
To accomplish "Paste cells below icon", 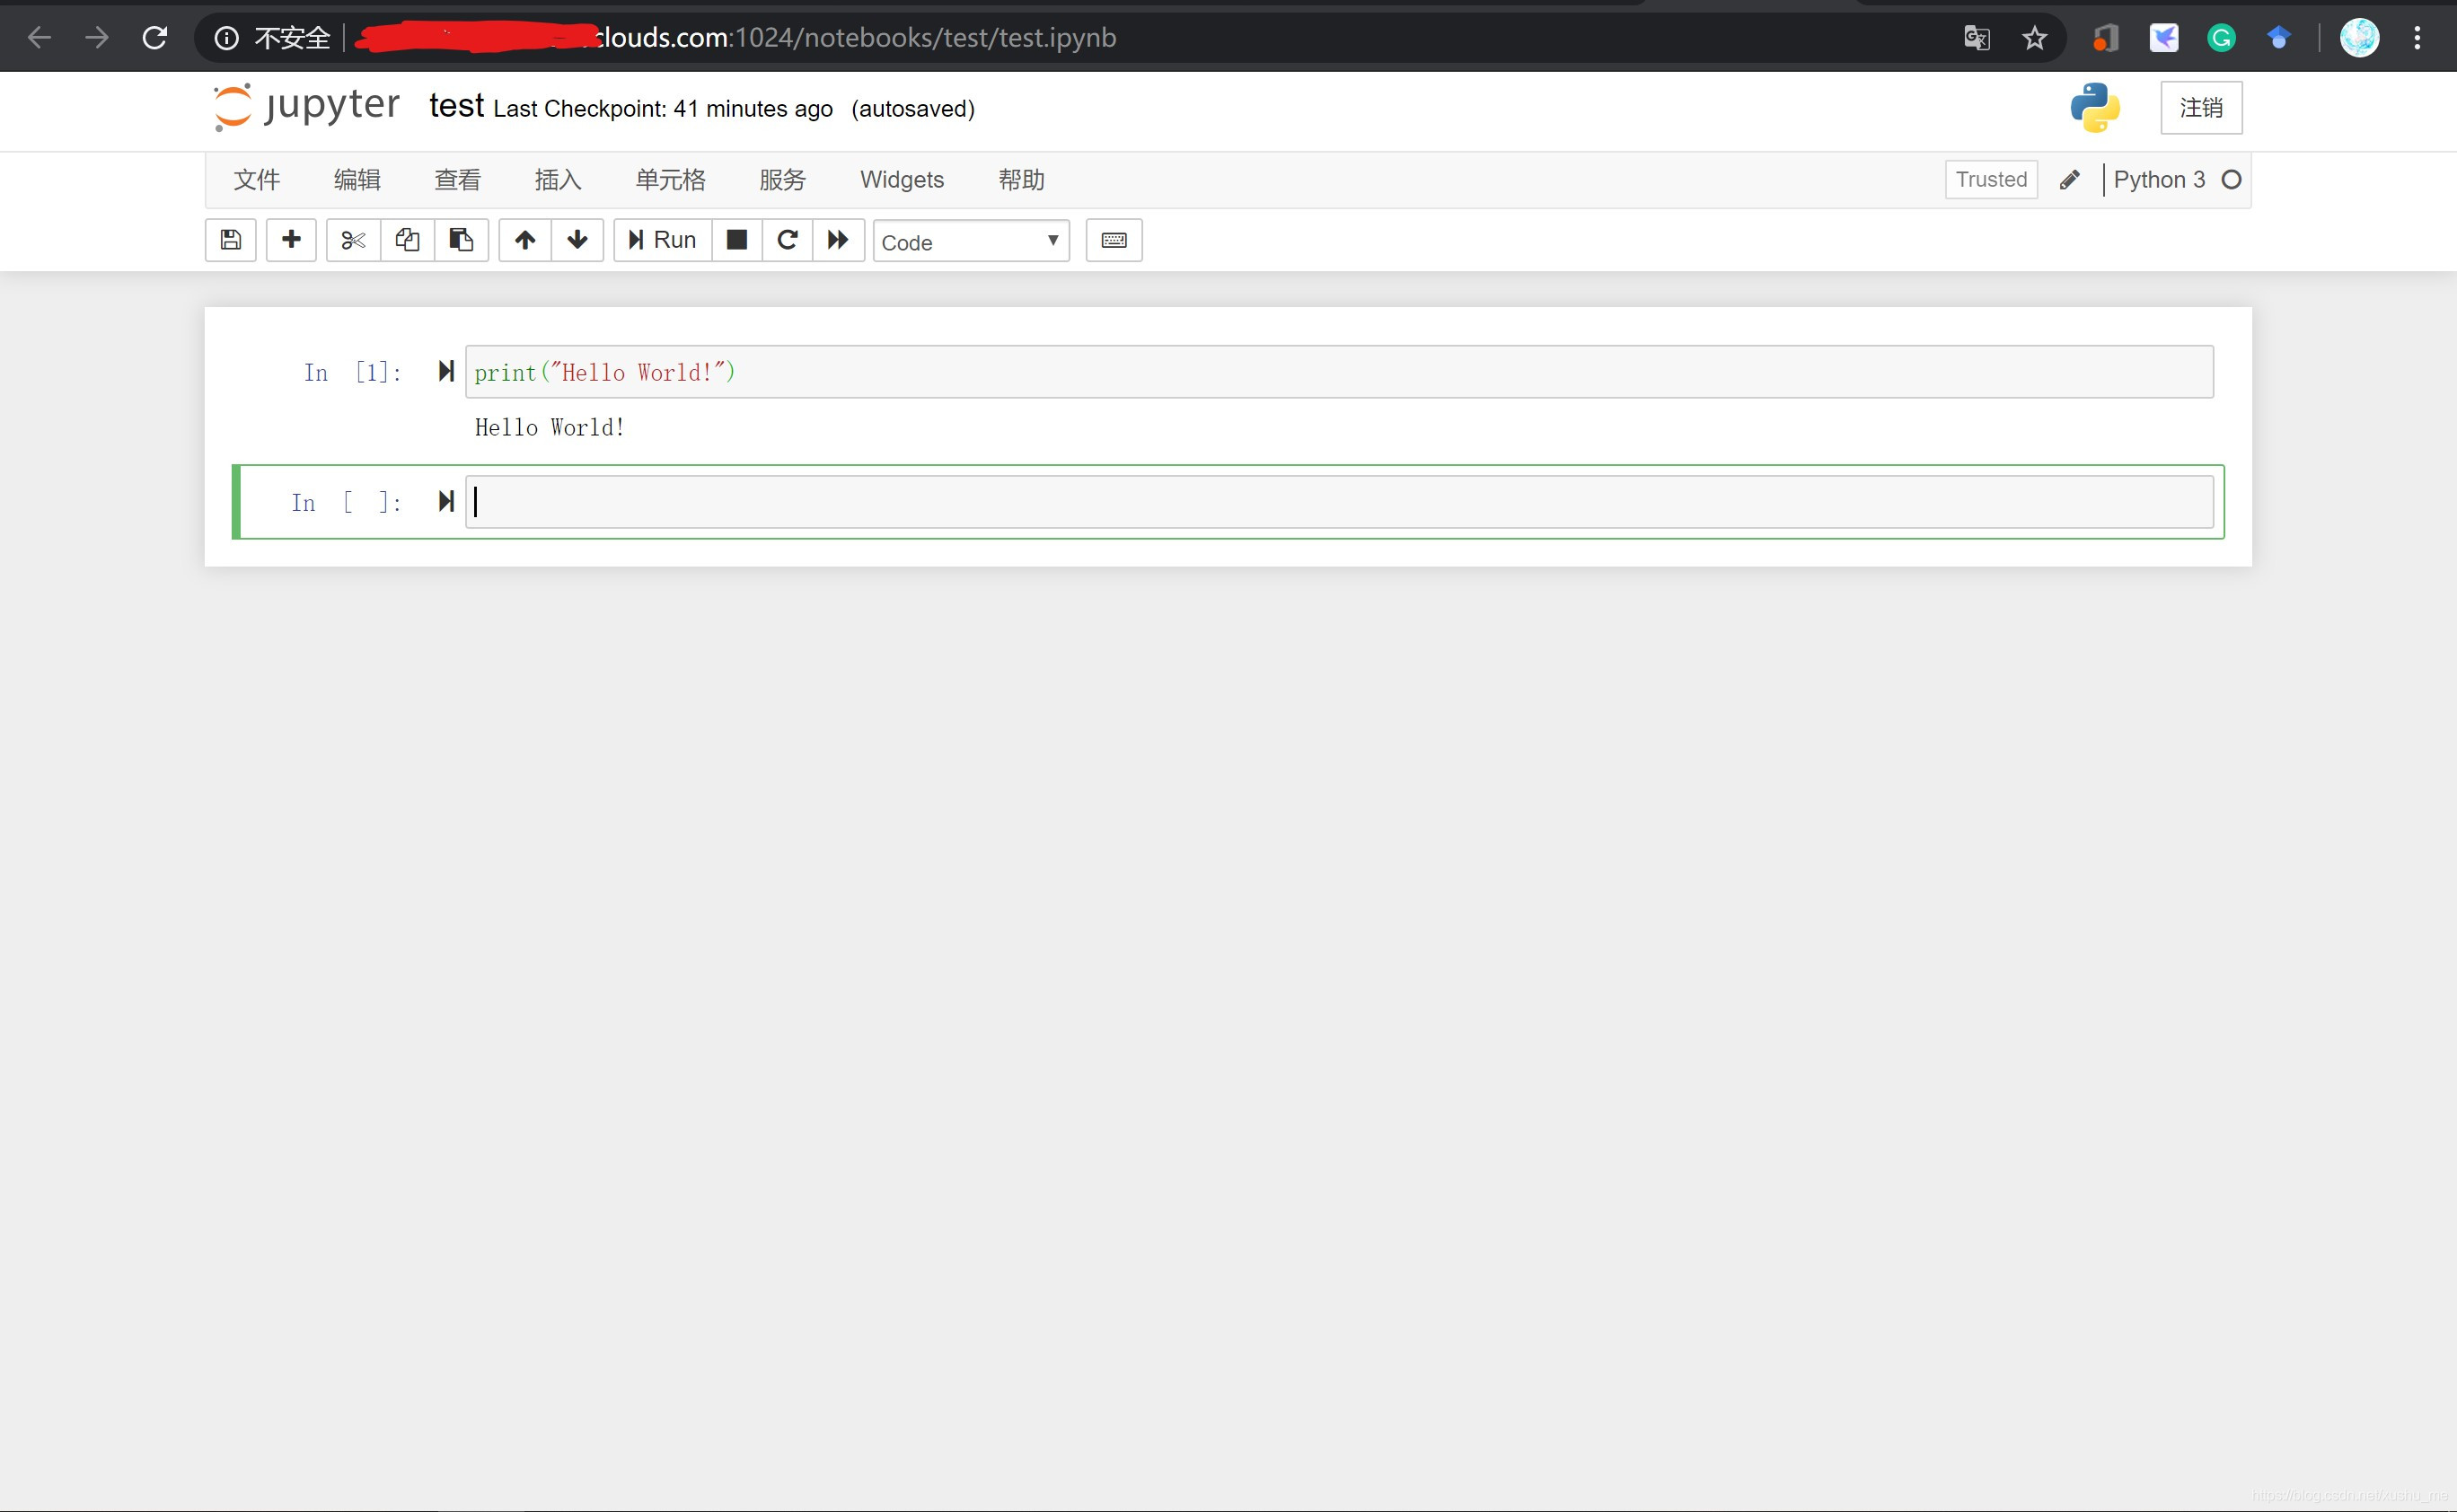I will [461, 240].
